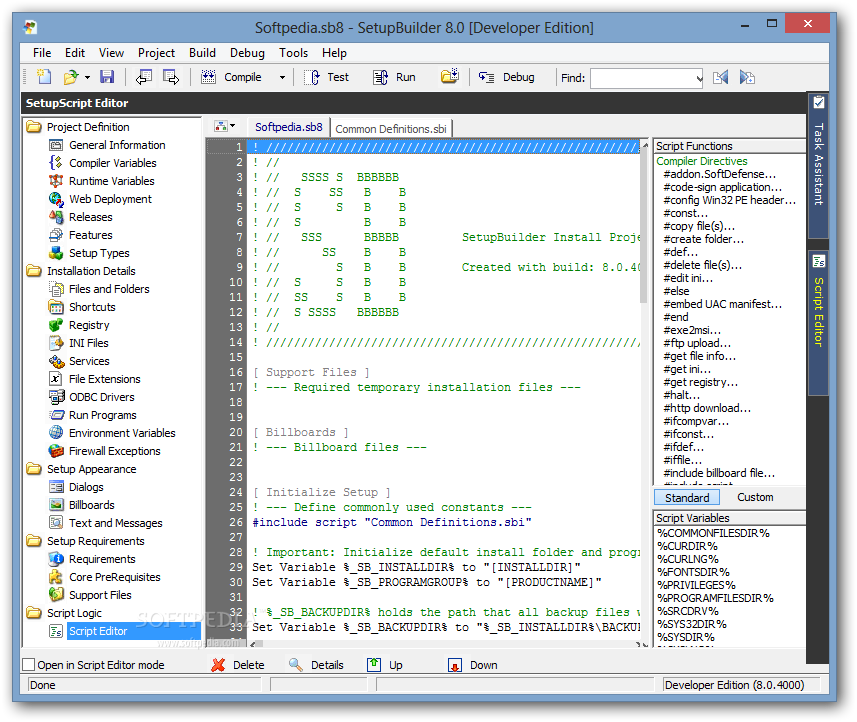Click the Test toolbar button
The image size is (857, 722).
(x=327, y=77)
